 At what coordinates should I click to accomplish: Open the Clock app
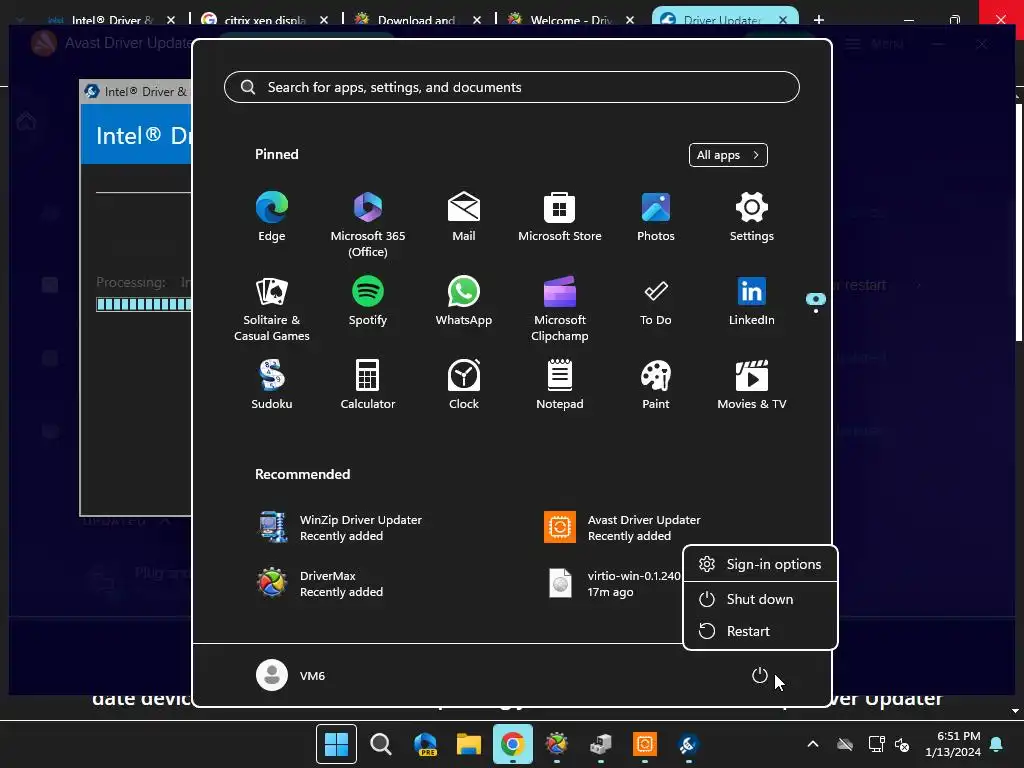coord(464,385)
